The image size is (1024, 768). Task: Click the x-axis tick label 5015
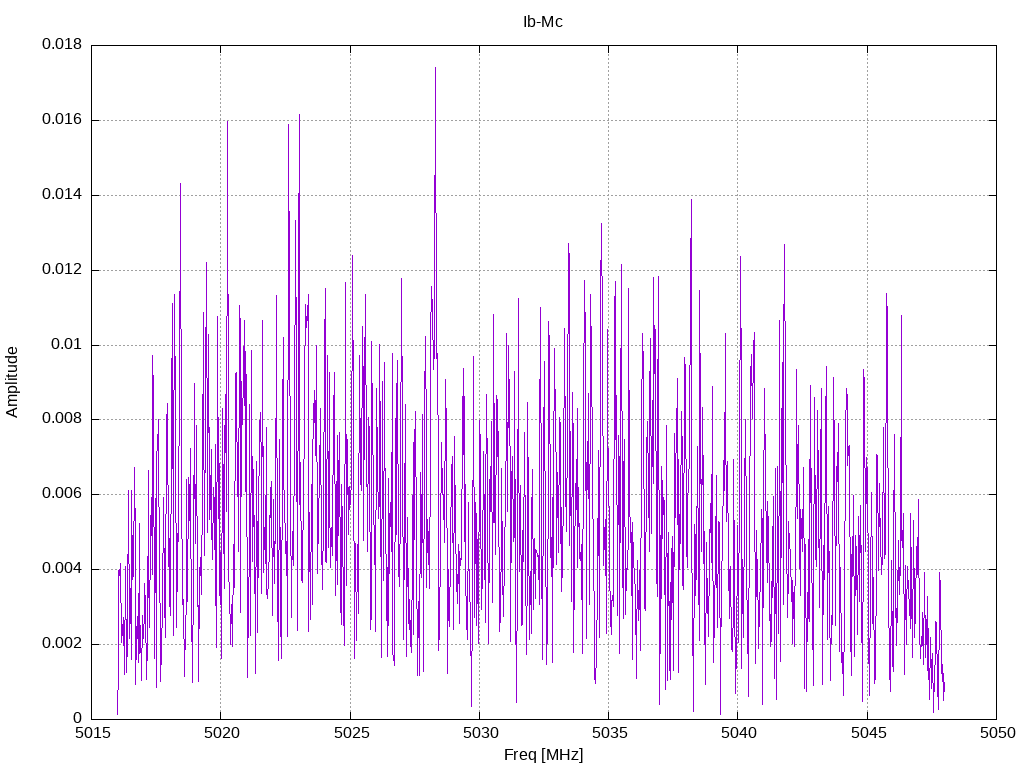[x=92, y=733]
